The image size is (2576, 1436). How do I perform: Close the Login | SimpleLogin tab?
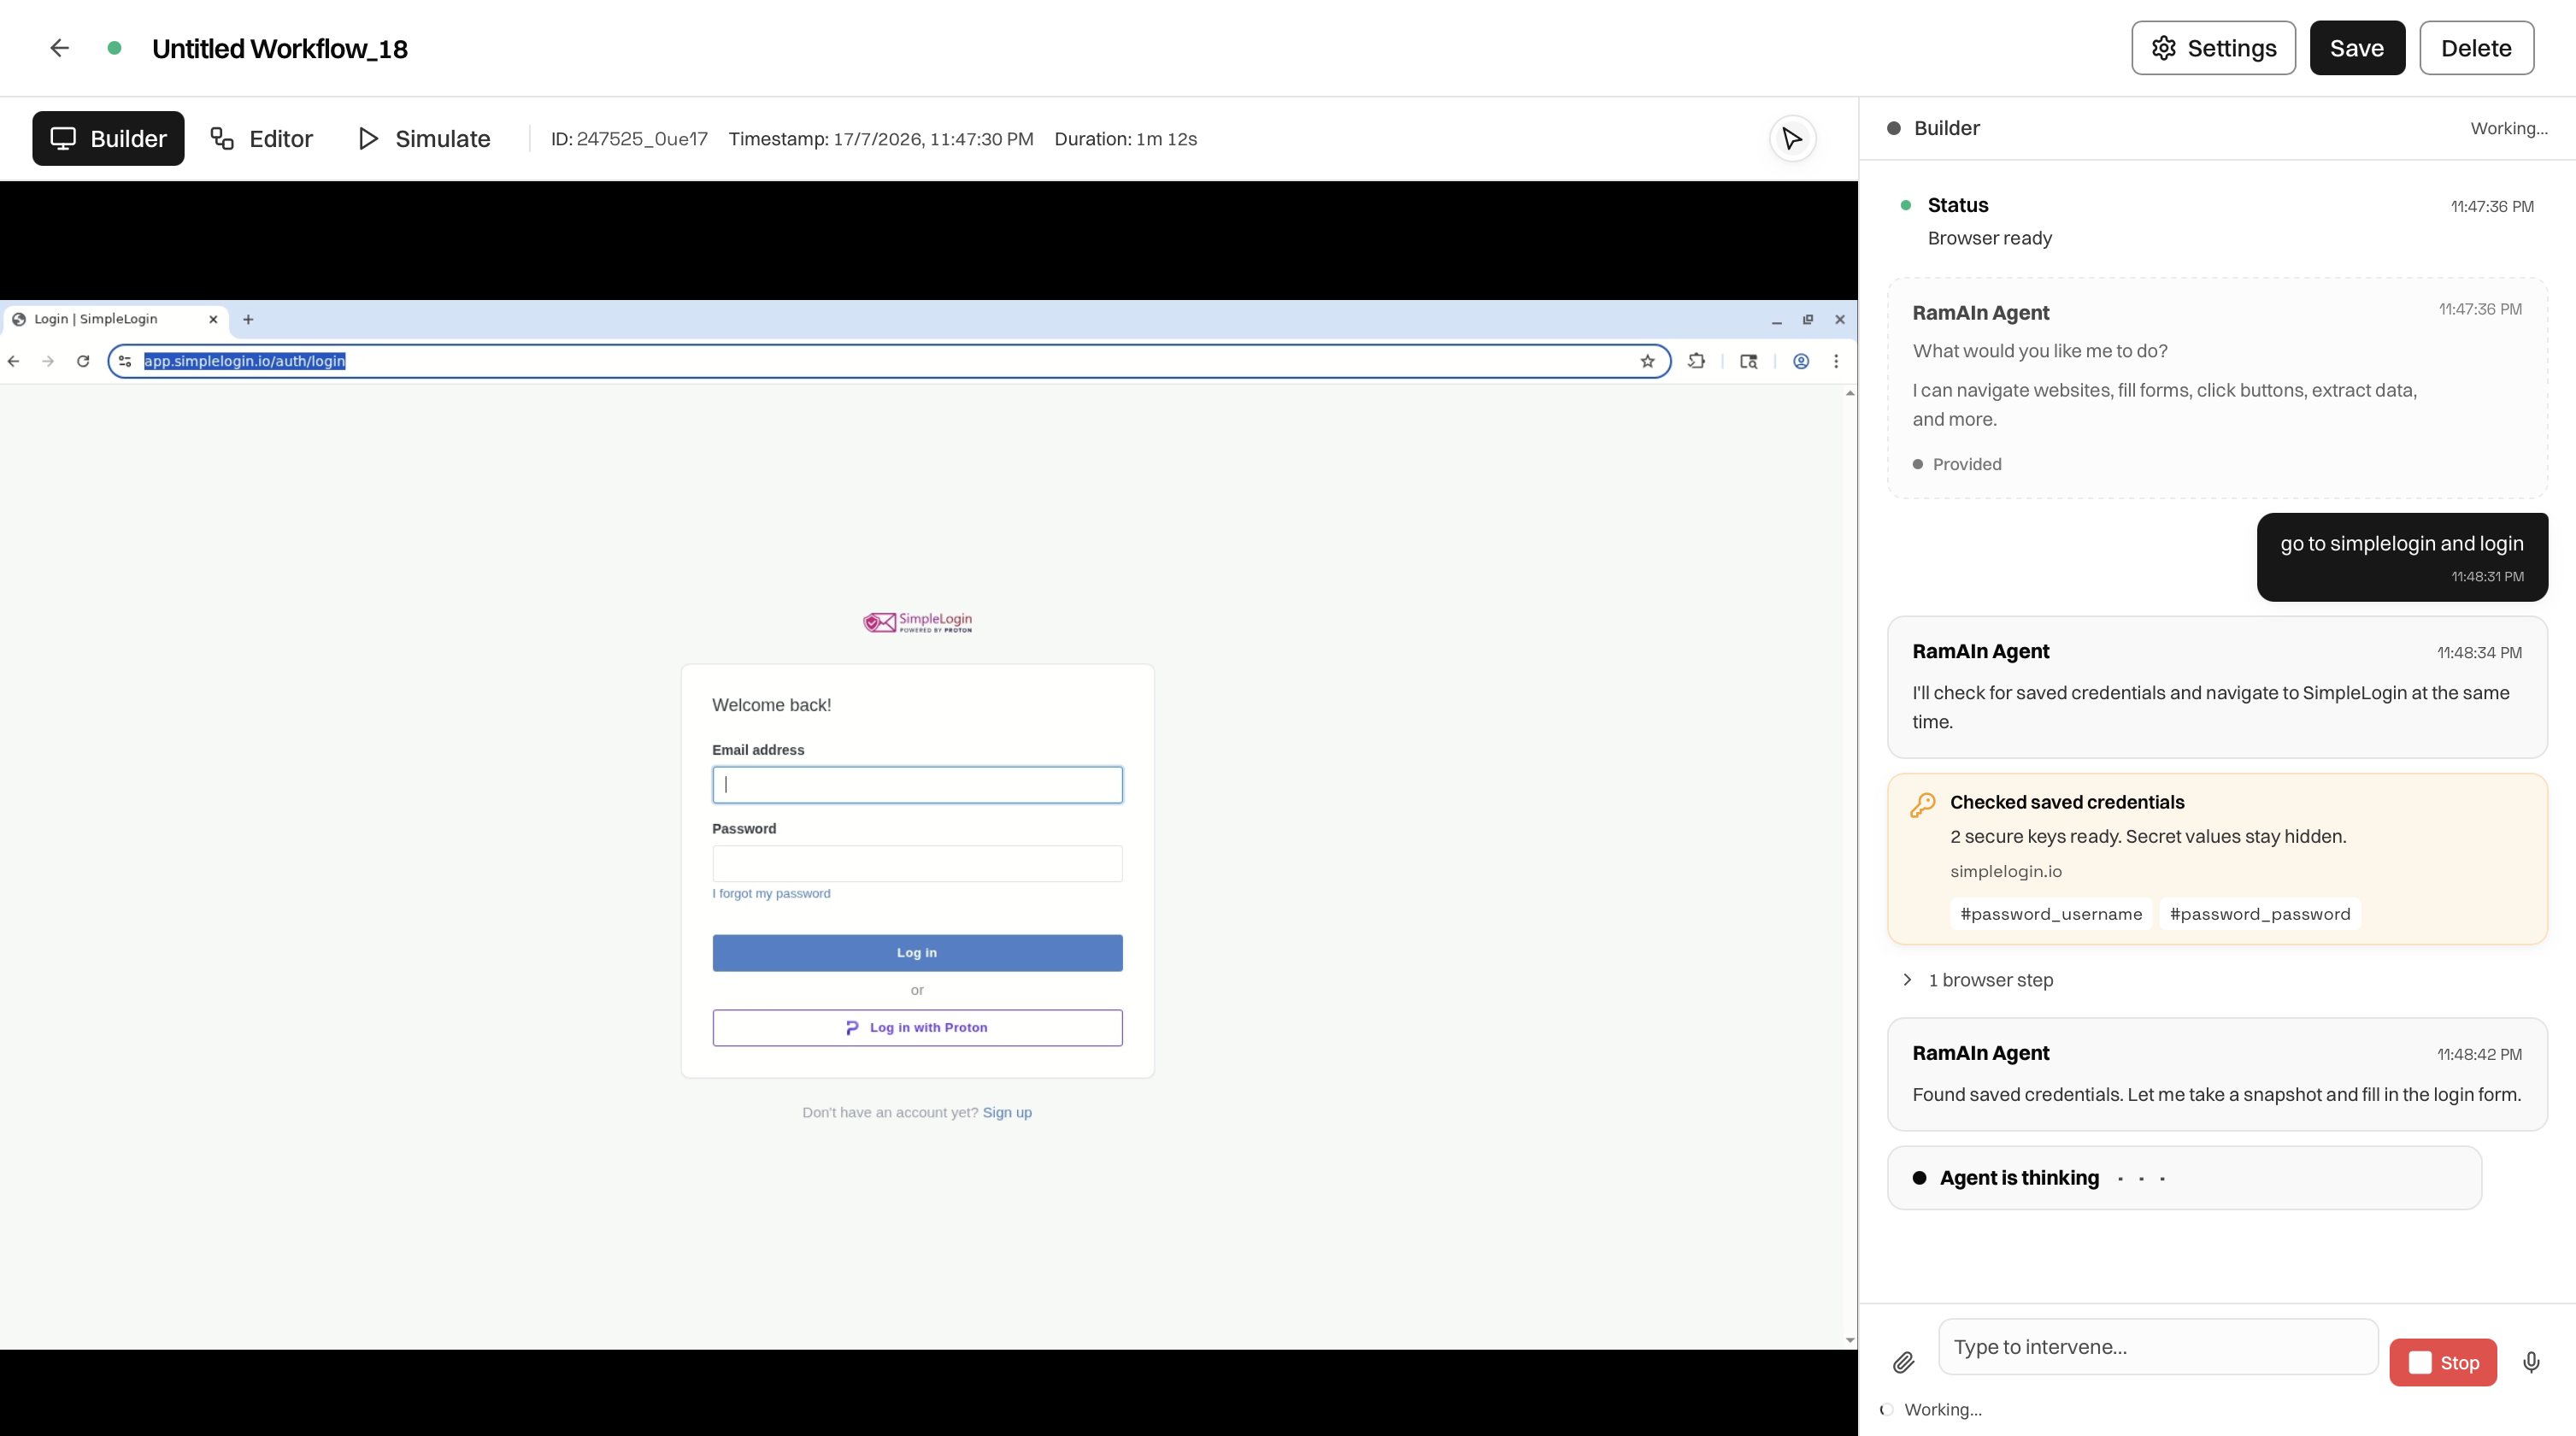(x=213, y=319)
